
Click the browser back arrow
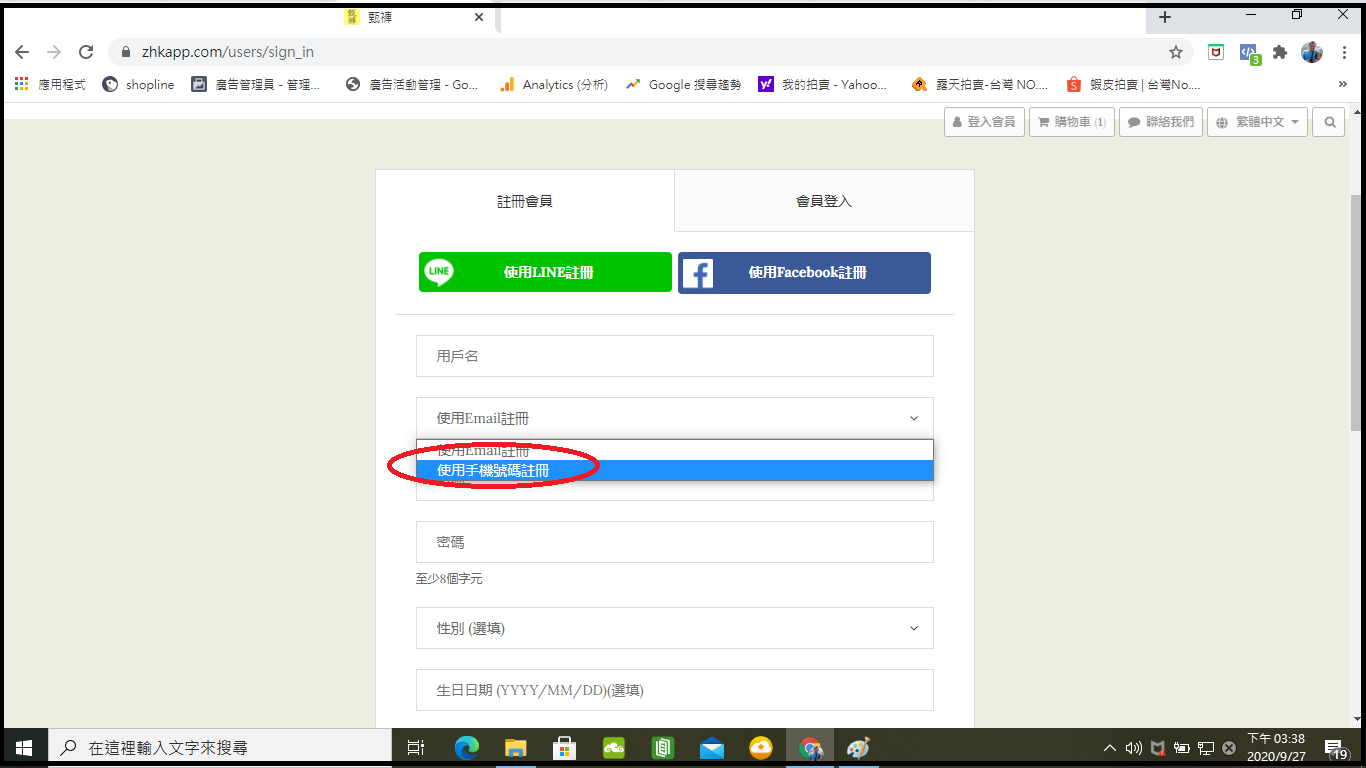click(22, 52)
